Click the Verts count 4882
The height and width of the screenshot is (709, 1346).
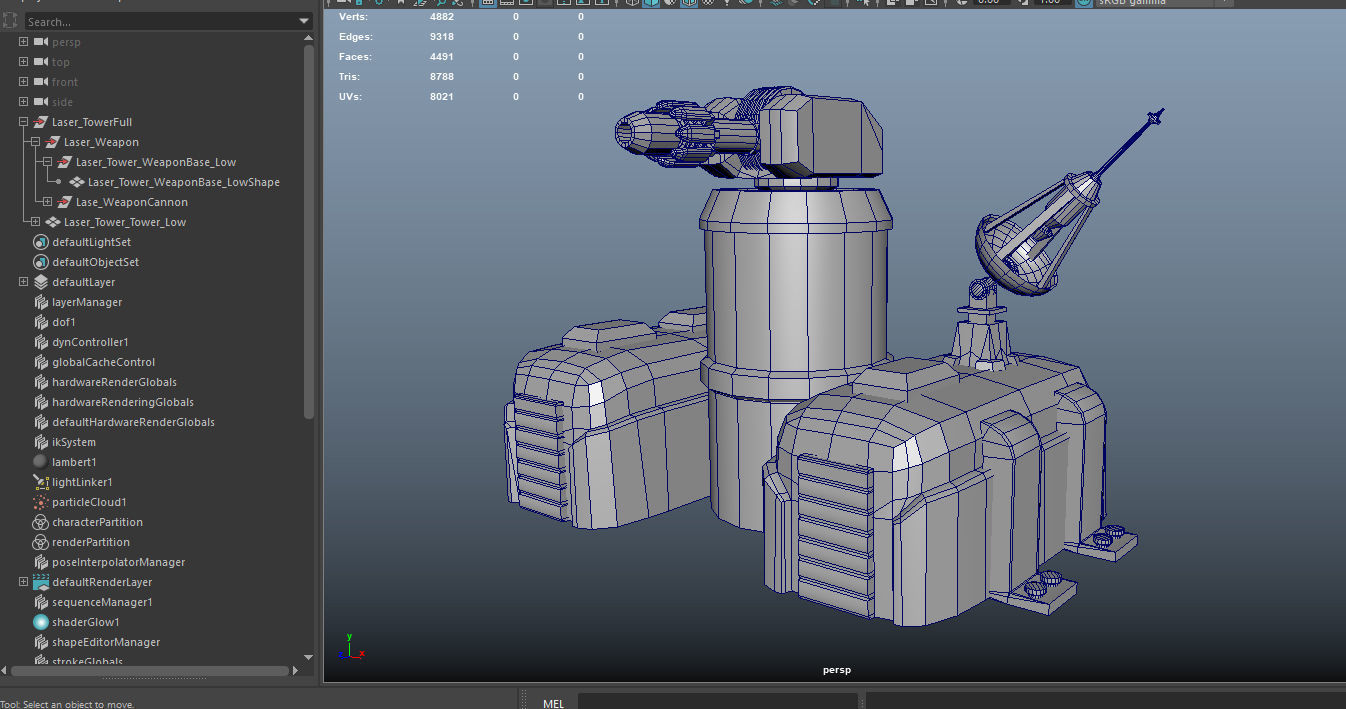click(442, 17)
